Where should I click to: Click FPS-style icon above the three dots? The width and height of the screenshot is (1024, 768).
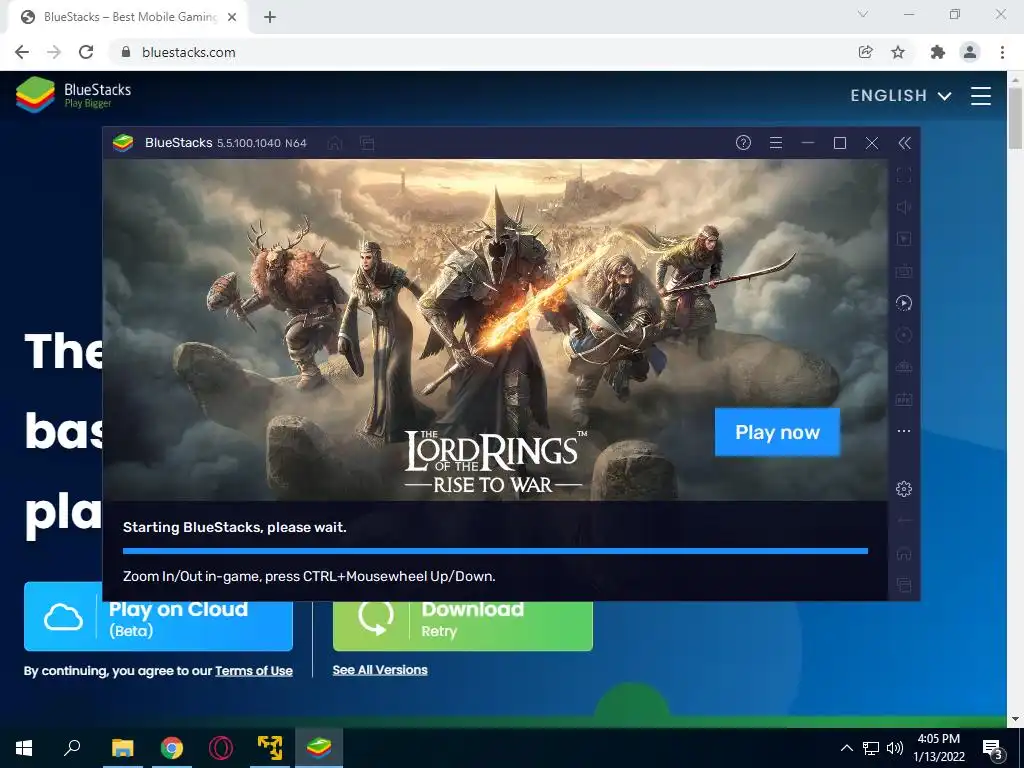pos(904,399)
